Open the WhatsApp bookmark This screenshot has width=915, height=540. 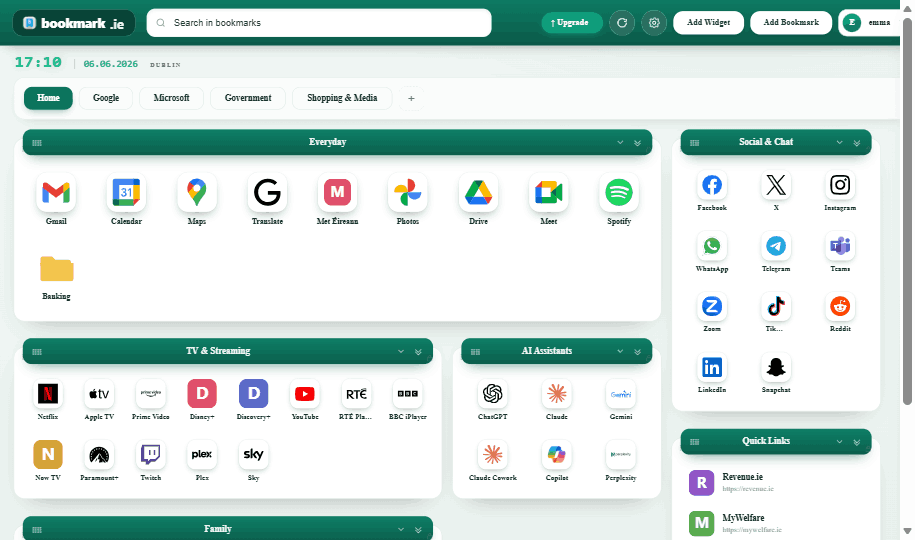pyautogui.click(x=711, y=246)
